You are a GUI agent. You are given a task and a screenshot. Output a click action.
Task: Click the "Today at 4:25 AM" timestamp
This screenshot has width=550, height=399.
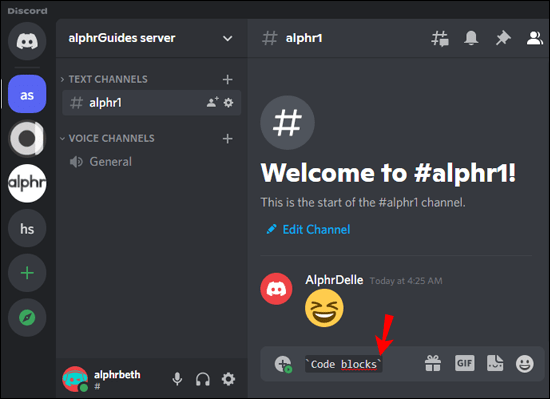coord(406,281)
